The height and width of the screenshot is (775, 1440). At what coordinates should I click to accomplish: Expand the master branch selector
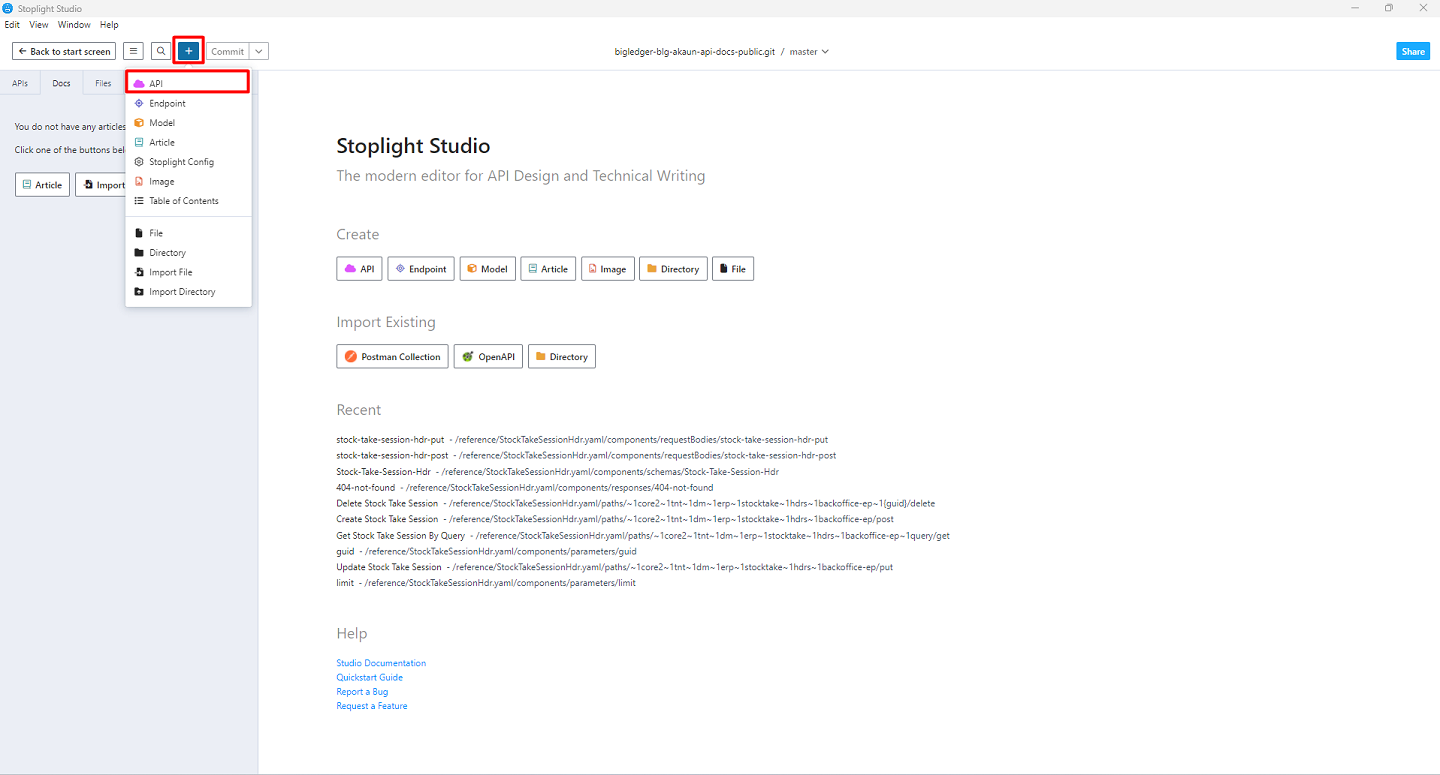809,51
